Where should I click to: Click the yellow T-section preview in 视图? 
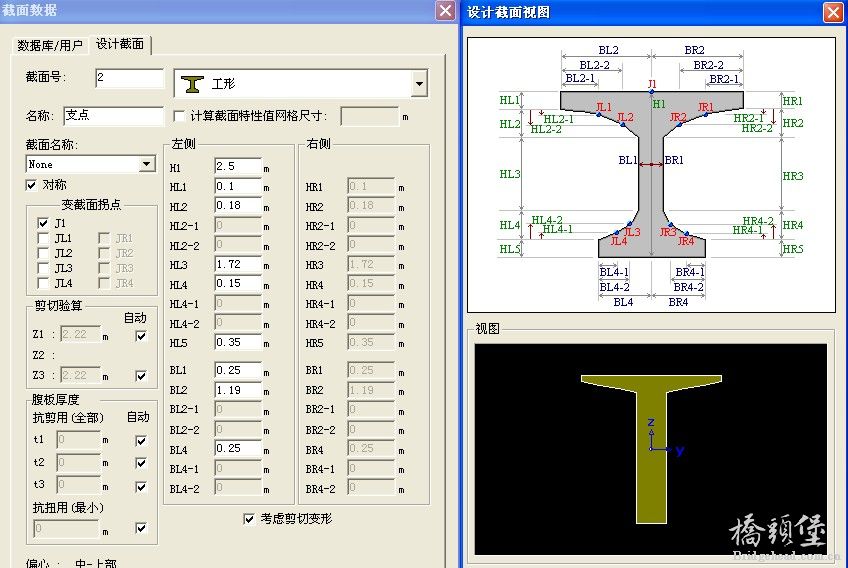point(651,449)
